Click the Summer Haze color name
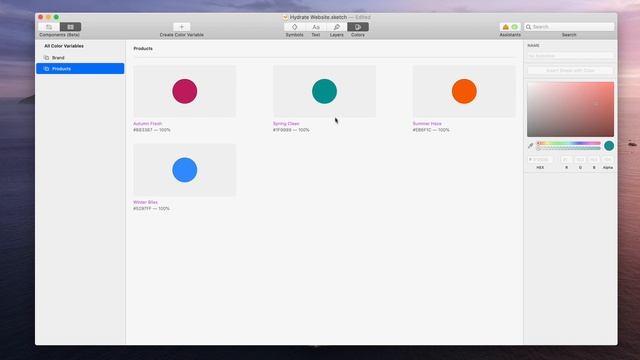640x360 pixels. pos(427,123)
